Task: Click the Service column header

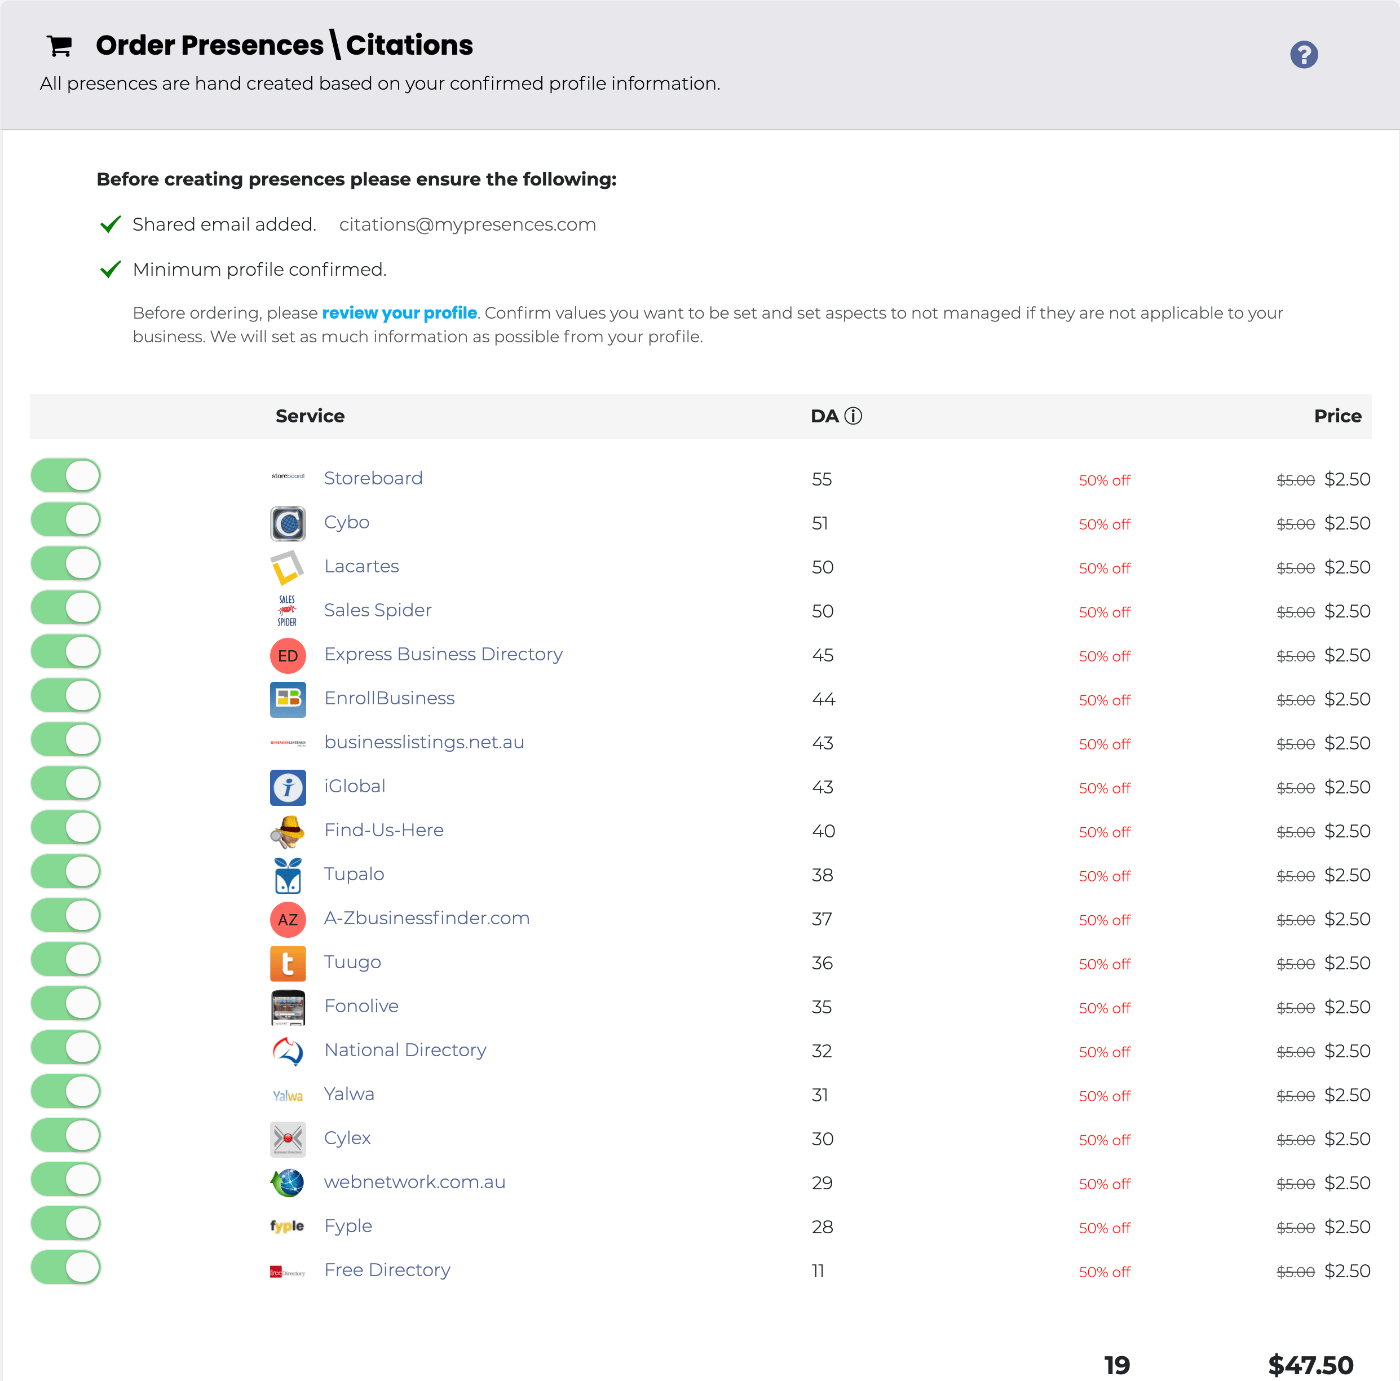Action: tap(310, 416)
